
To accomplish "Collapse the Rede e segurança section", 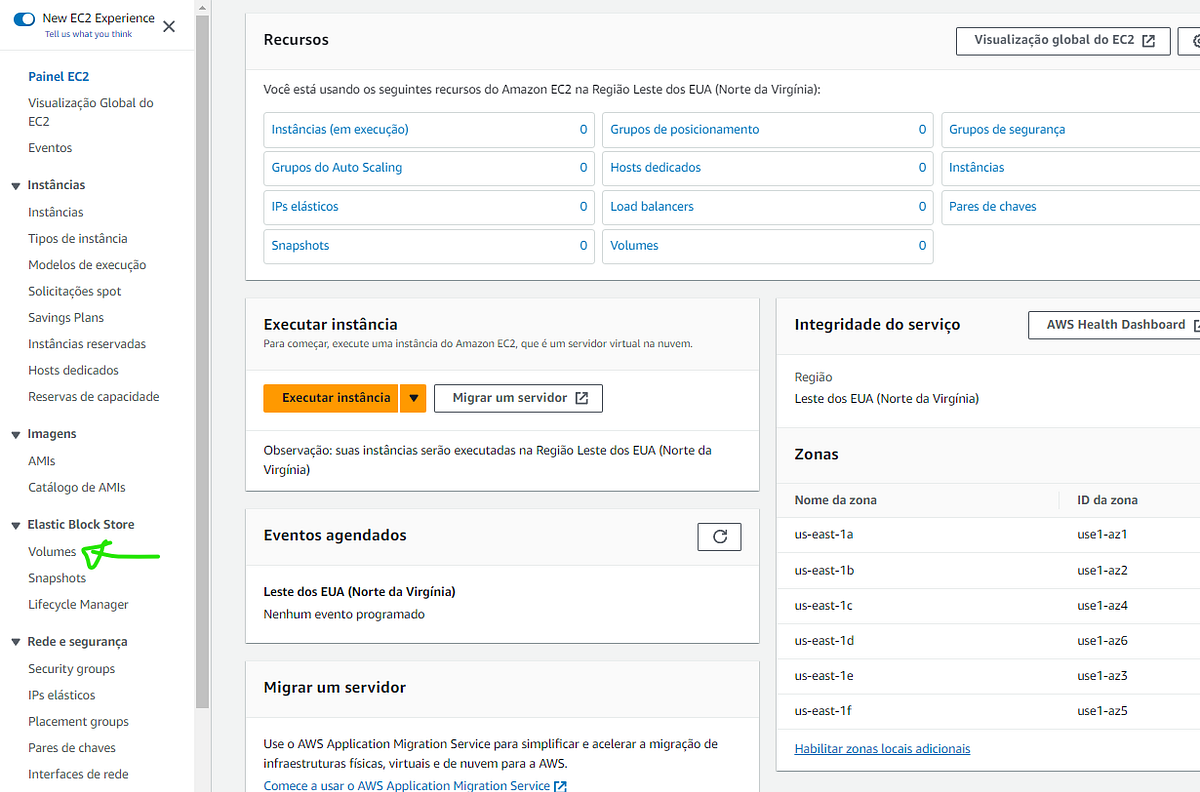I will point(14,641).
